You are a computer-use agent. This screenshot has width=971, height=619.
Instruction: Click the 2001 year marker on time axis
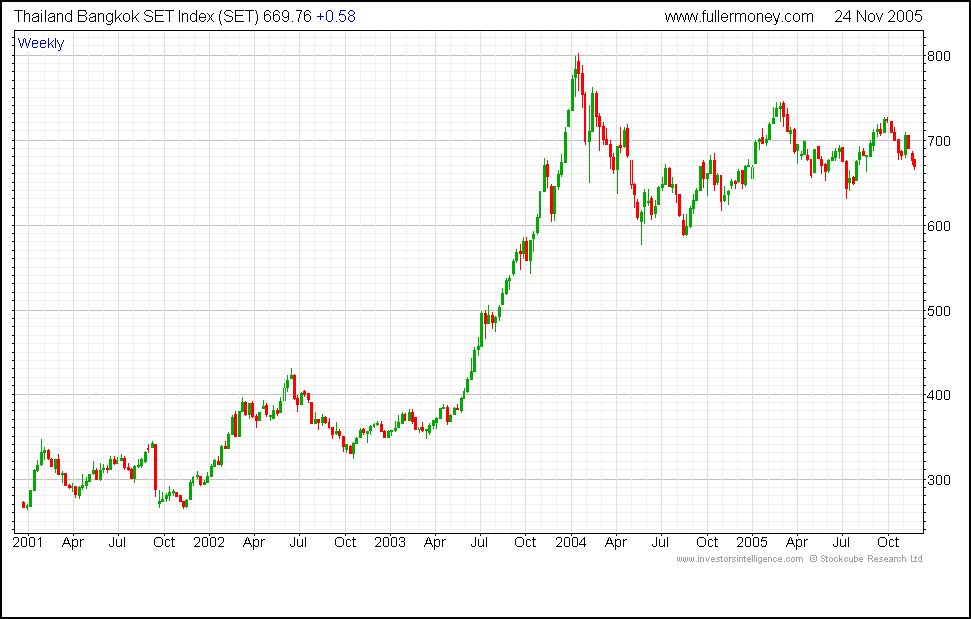coord(27,543)
